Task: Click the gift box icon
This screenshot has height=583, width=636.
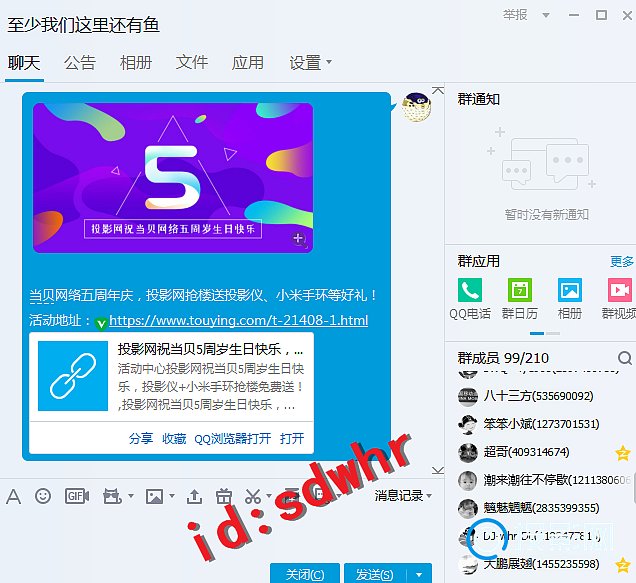Action: 223,496
